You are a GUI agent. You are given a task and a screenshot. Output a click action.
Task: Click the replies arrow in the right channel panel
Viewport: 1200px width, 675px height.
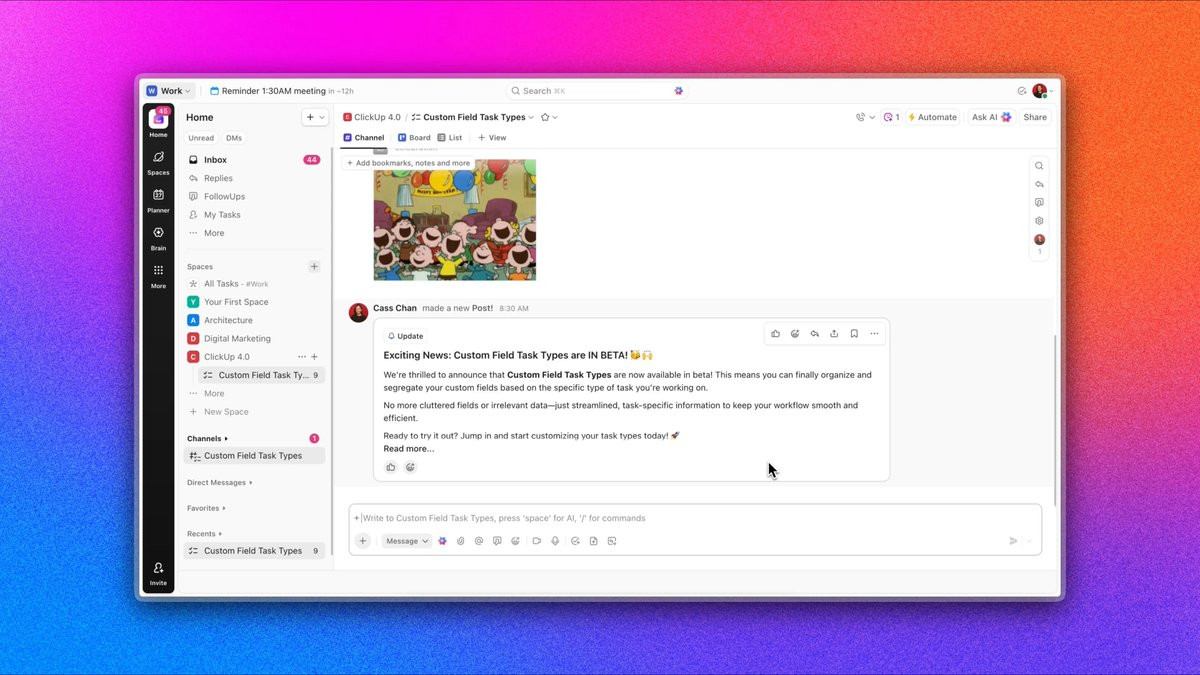pyautogui.click(x=1039, y=184)
